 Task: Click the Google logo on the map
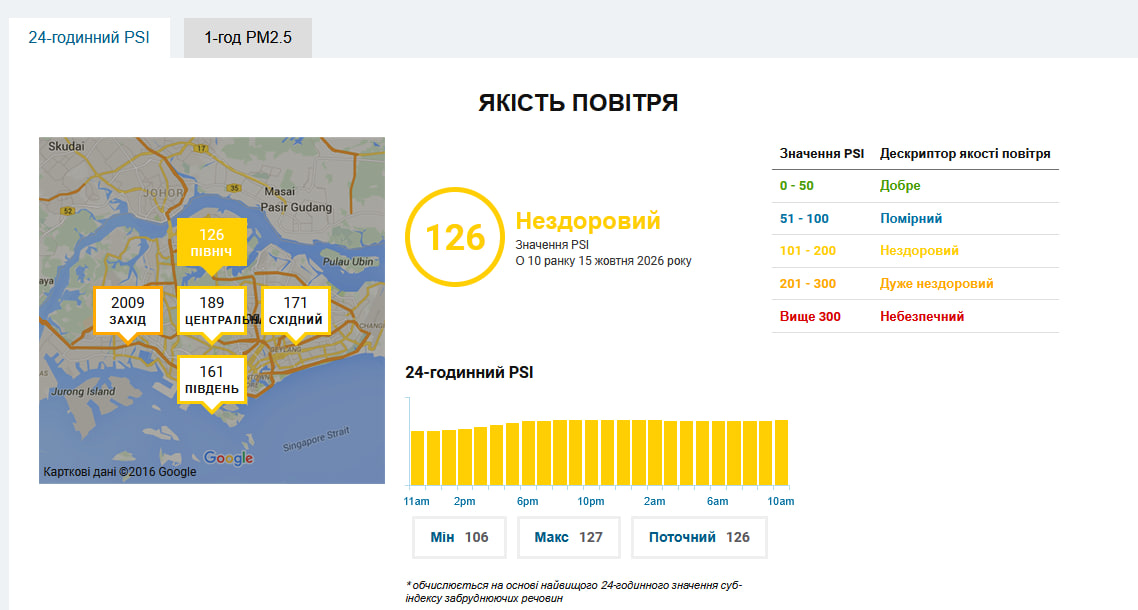click(228, 458)
